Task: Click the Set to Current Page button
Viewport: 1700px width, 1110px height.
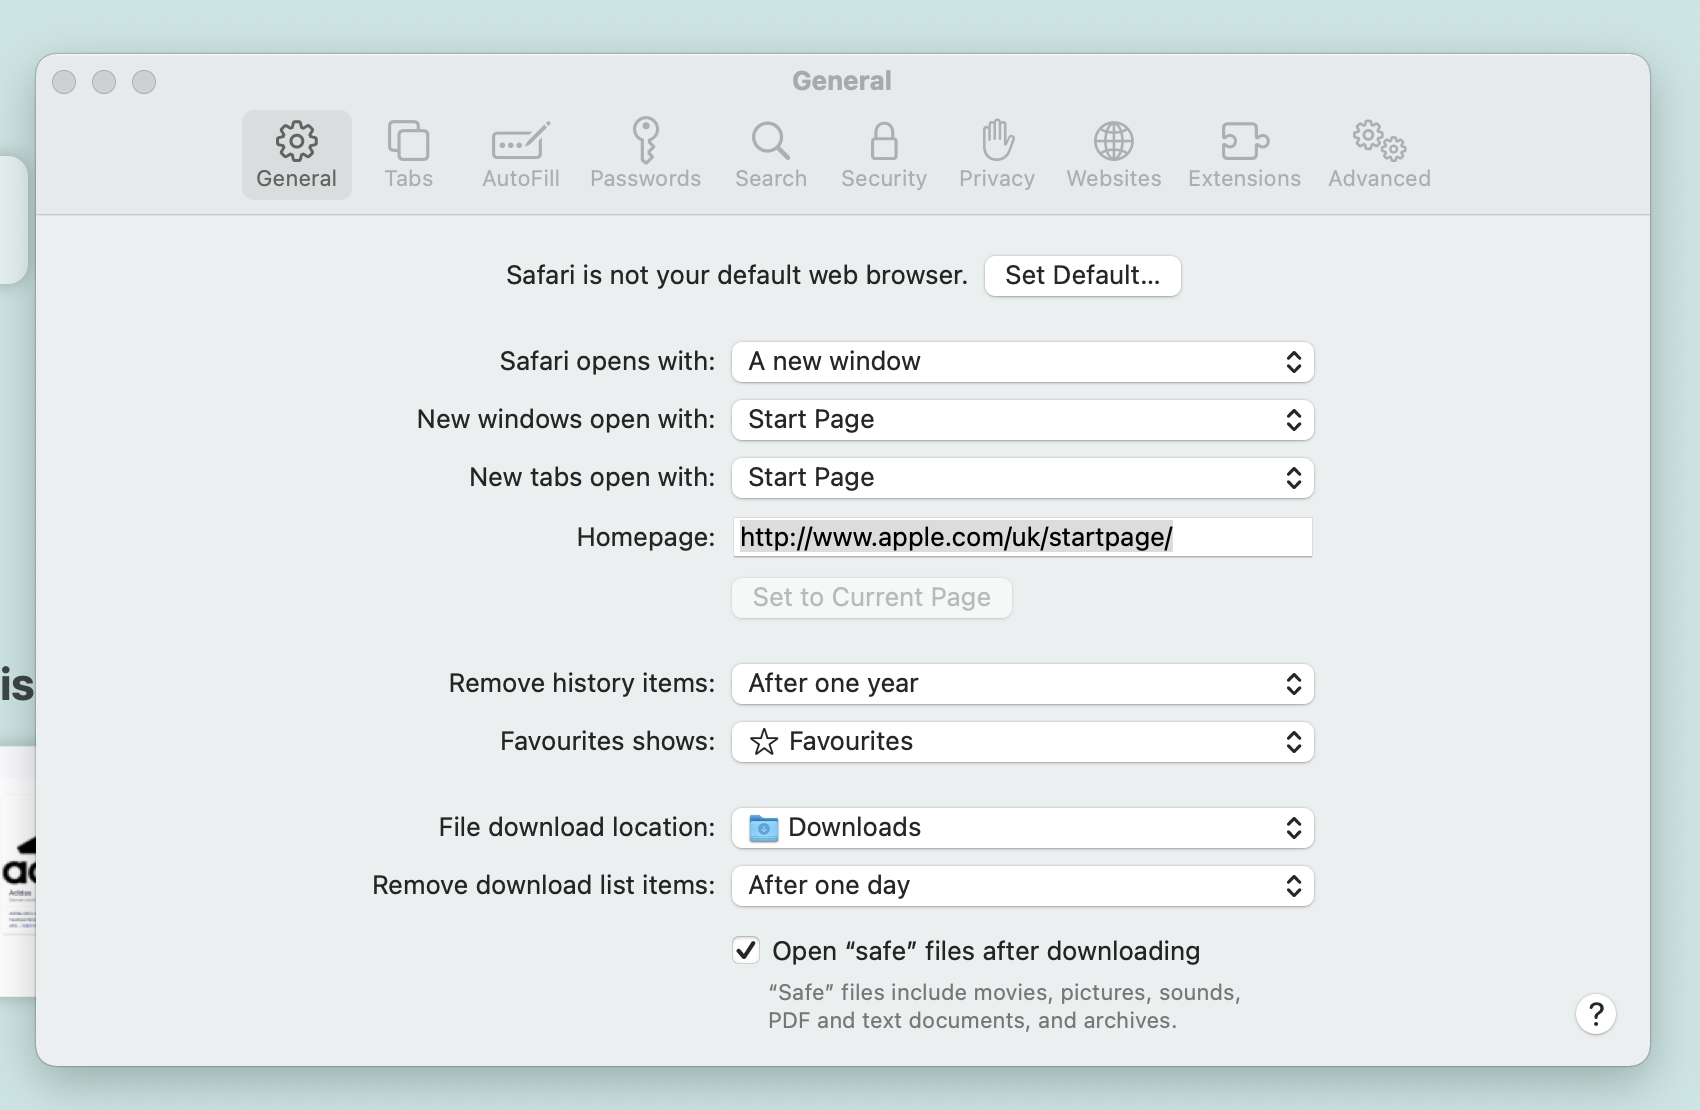Action: pos(872,598)
